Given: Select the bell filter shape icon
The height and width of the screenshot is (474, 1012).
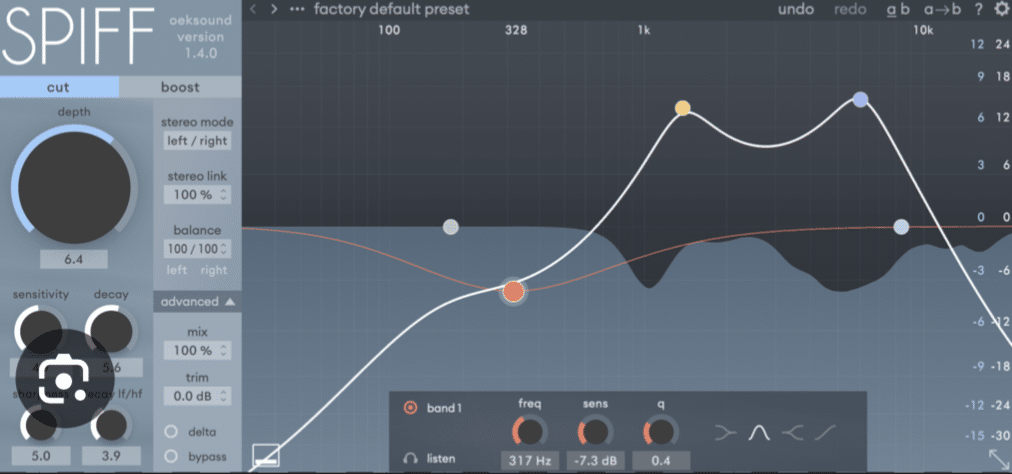Looking at the screenshot, I should point(760,433).
